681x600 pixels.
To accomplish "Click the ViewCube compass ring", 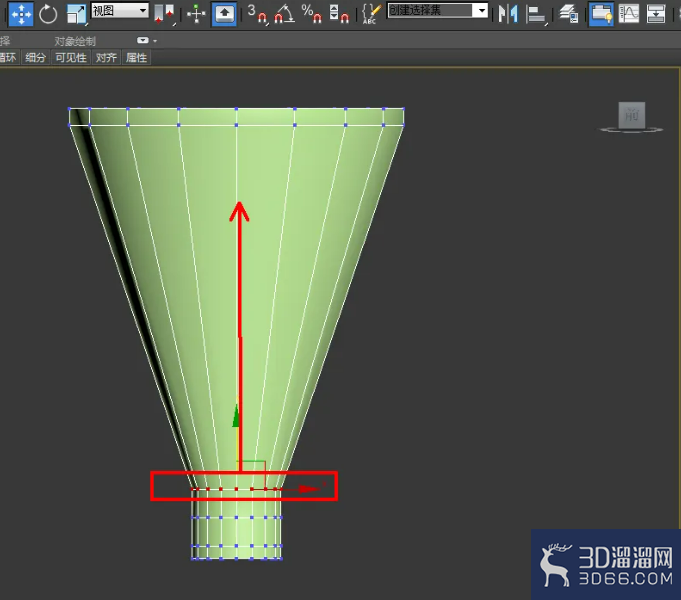I will click(x=631, y=129).
